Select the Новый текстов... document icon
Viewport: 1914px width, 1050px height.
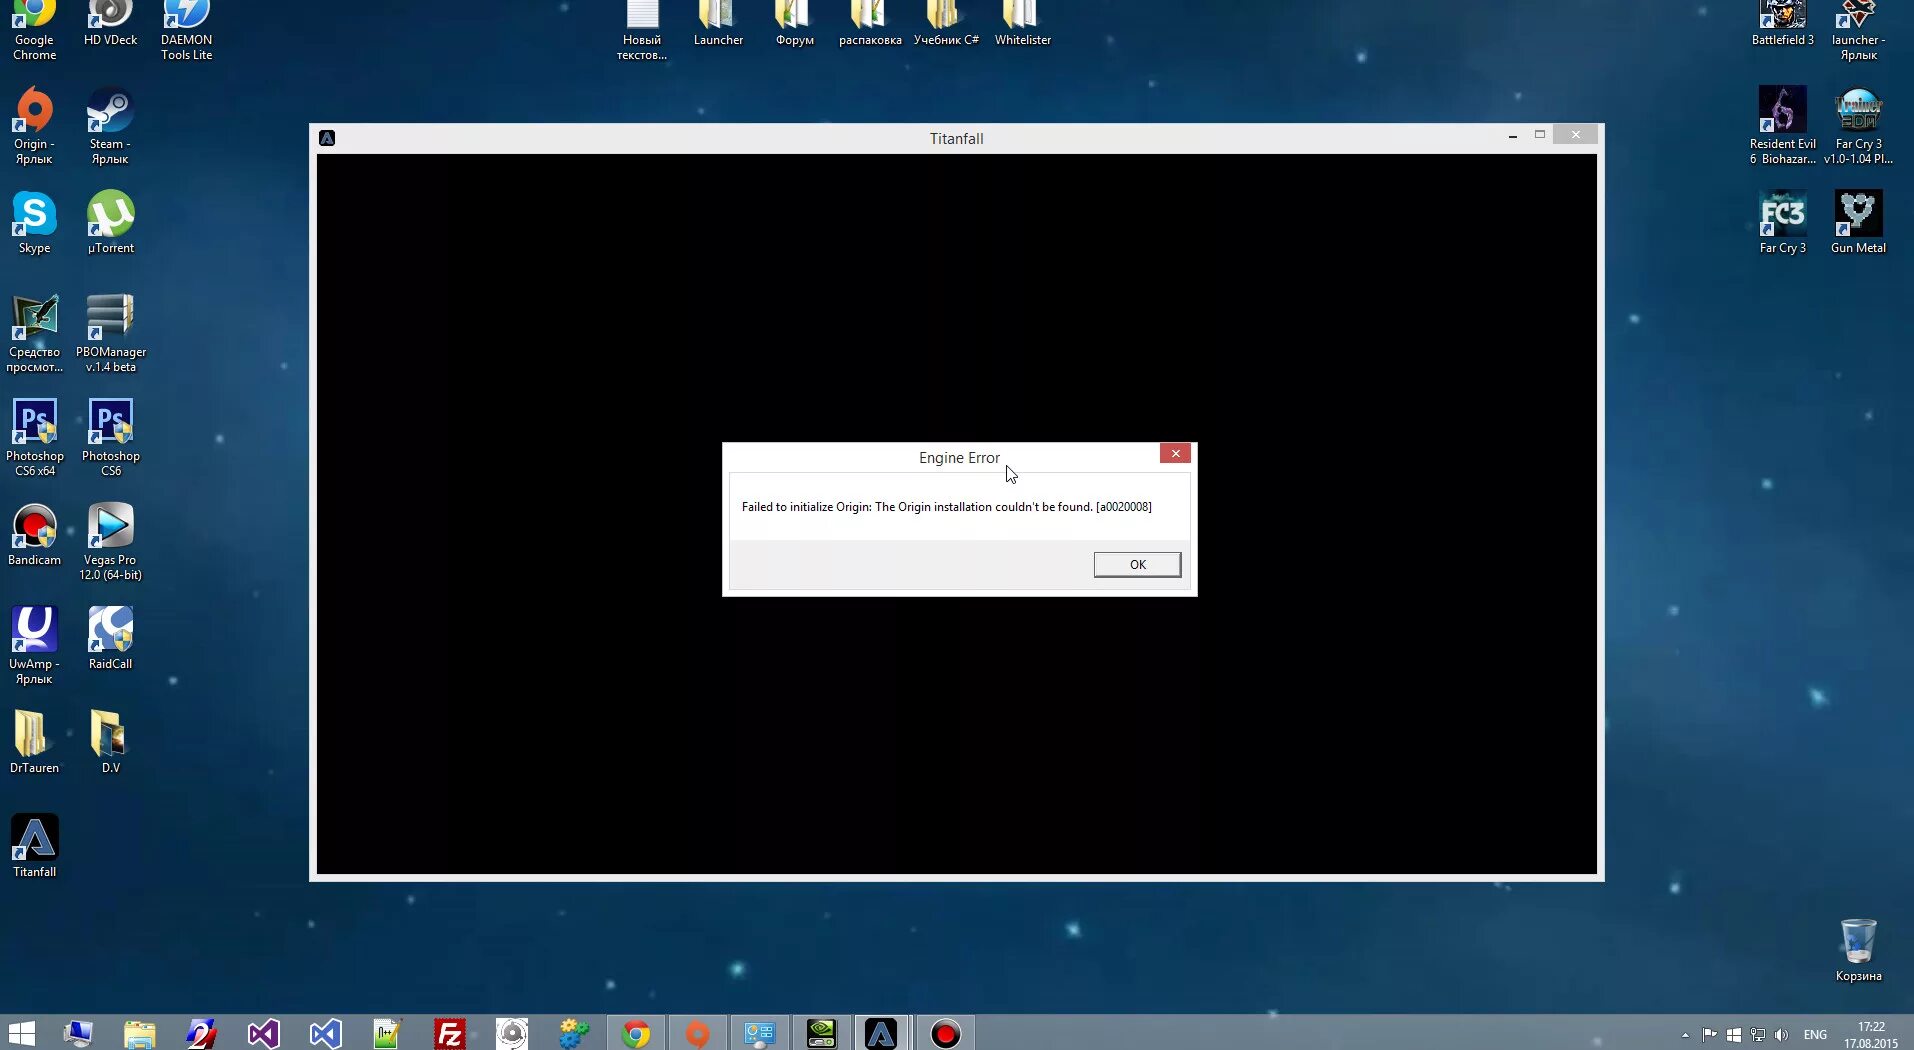point(641,31)
